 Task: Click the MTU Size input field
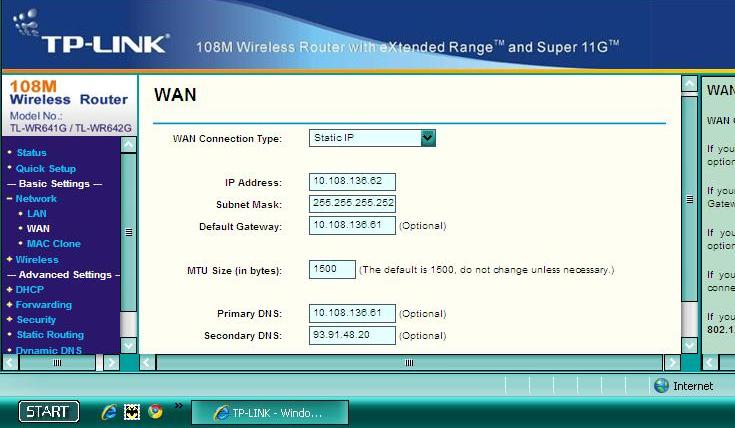(332, 270)
